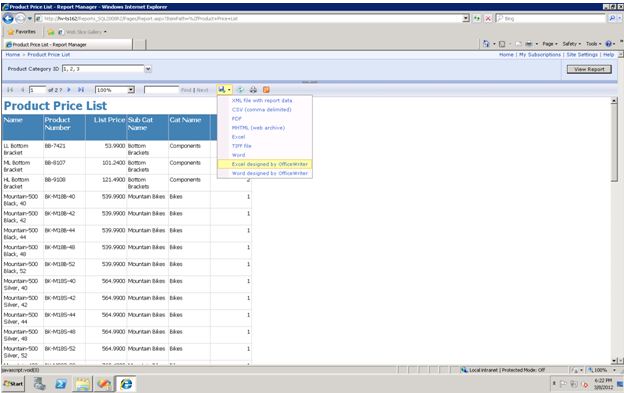Viewport: 624px width, 393px height.
Task: Jump to last page of report
Action: pyautogui.click(x=81, y=90)
